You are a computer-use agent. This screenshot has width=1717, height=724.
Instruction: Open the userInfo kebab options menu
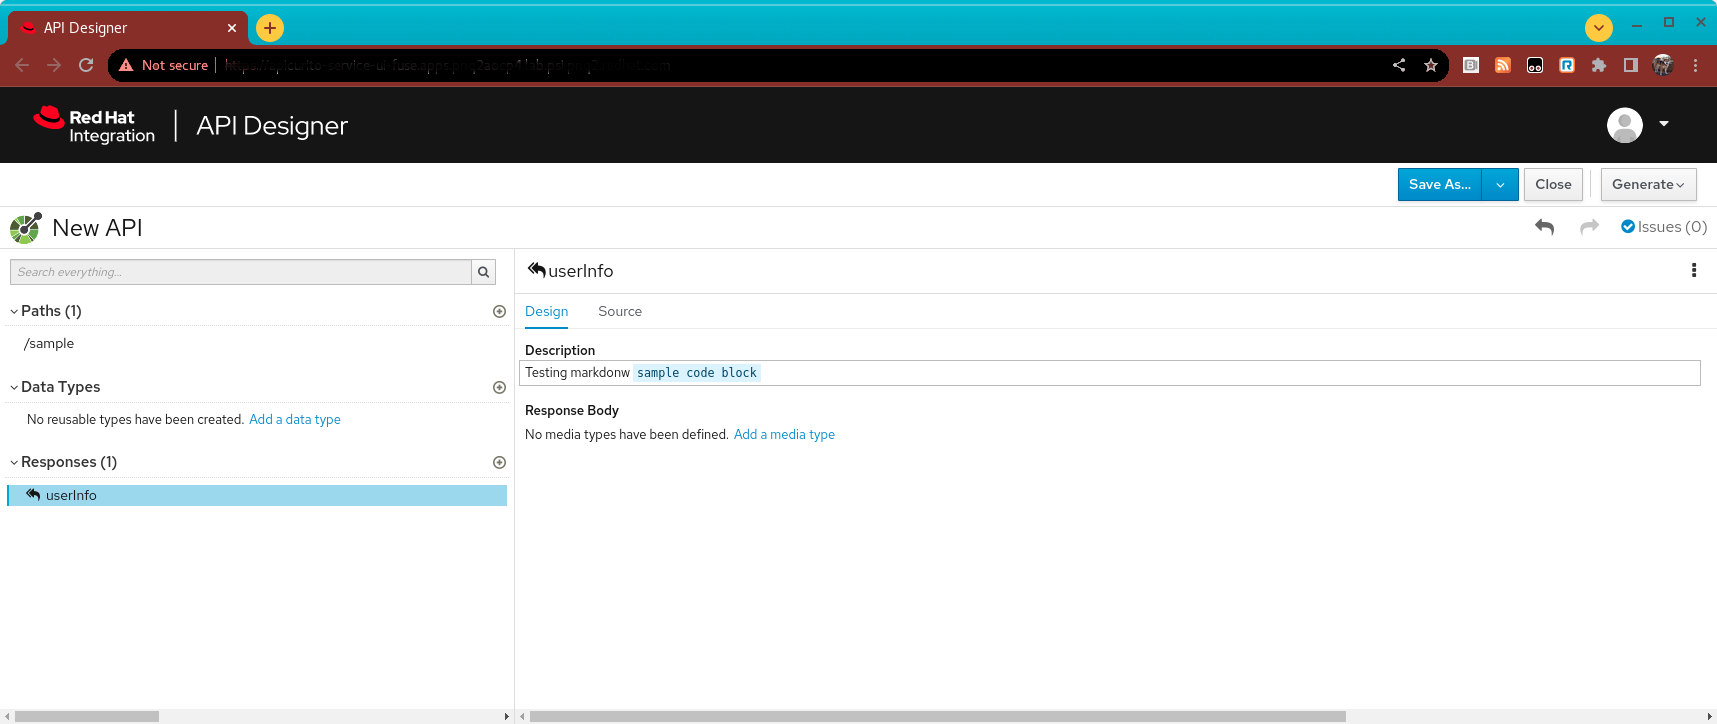pyautogui.click(x=1694, y=270)
